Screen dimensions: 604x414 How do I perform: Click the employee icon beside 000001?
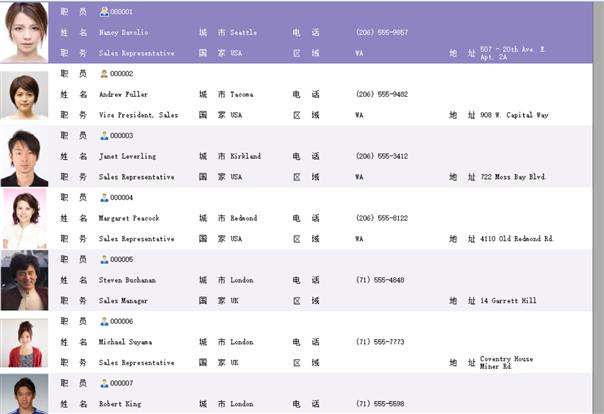104,12
